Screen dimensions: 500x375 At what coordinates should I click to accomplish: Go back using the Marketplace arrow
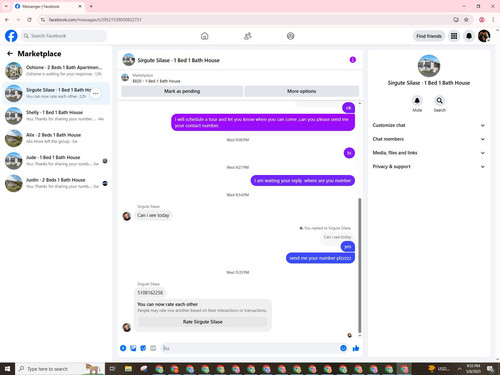(10, 53)
